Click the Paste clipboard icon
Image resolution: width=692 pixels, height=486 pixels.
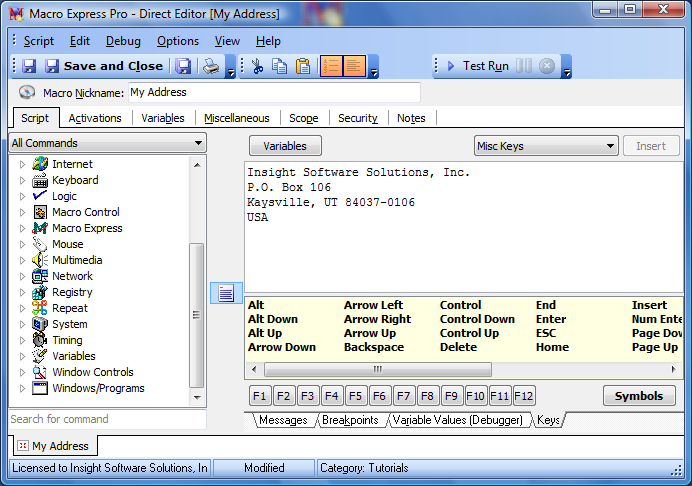point(303,67)
